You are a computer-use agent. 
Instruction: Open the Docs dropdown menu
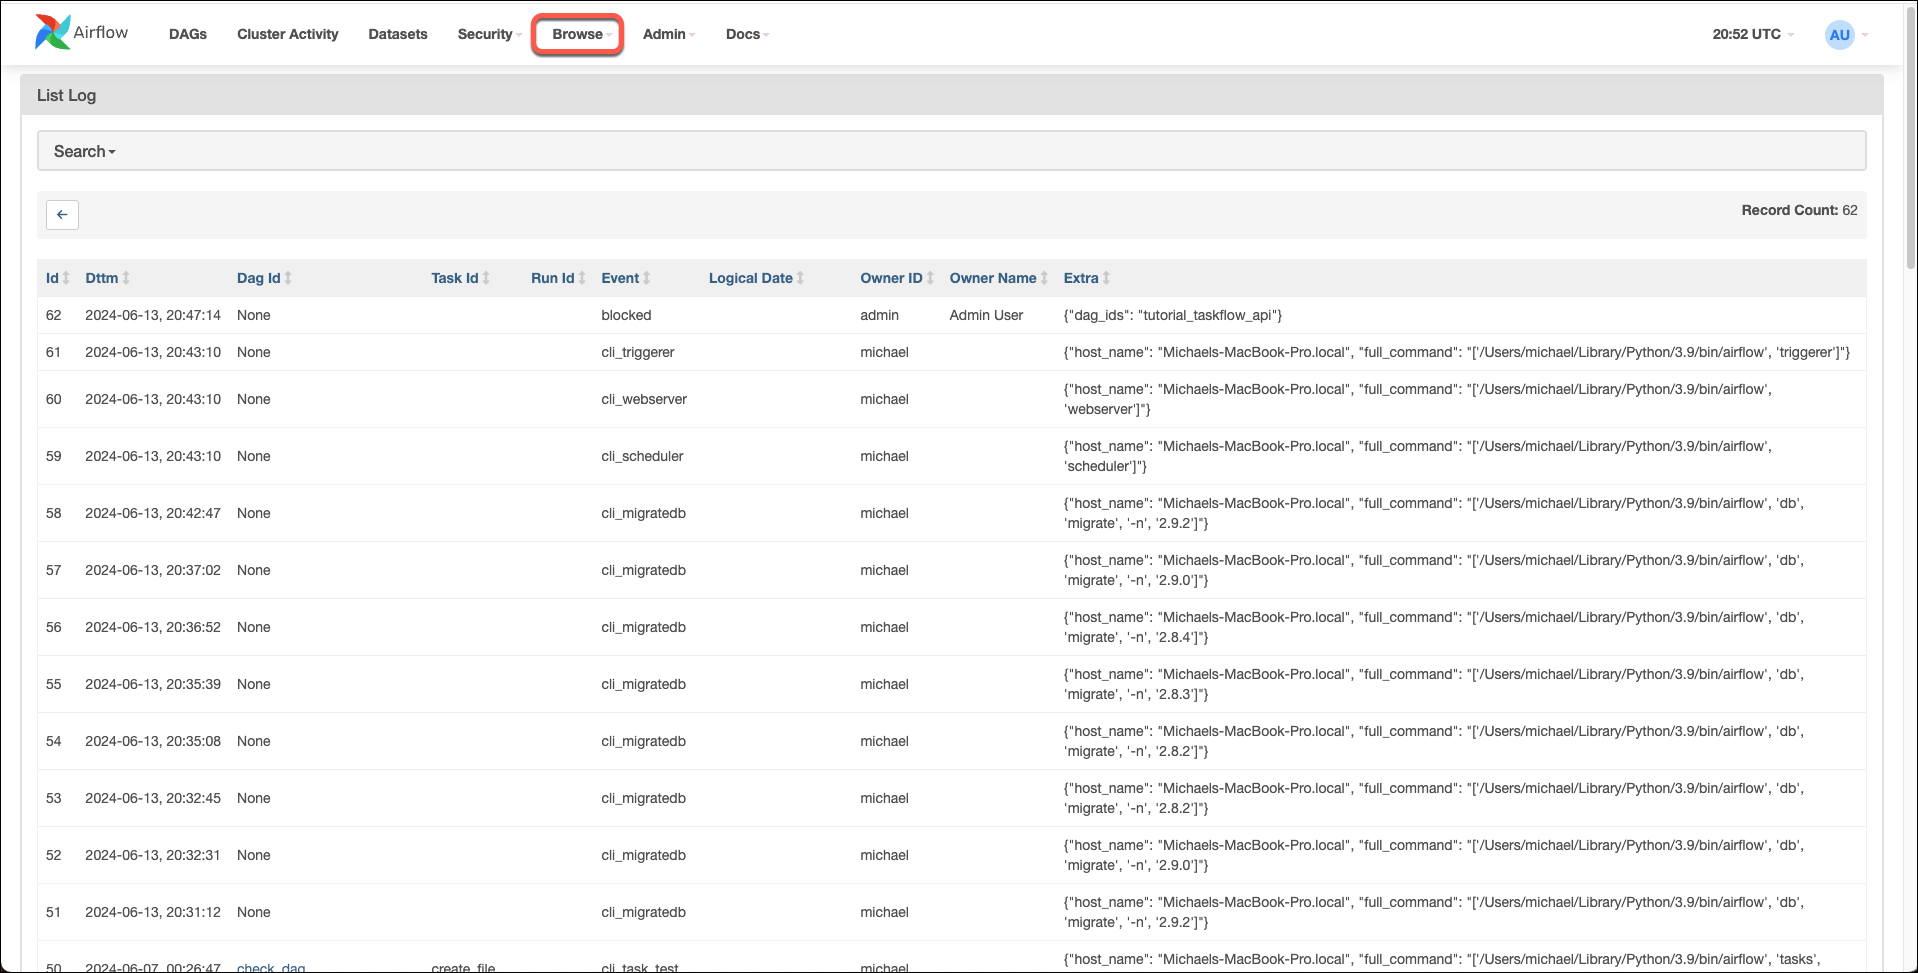pos(745,34)
